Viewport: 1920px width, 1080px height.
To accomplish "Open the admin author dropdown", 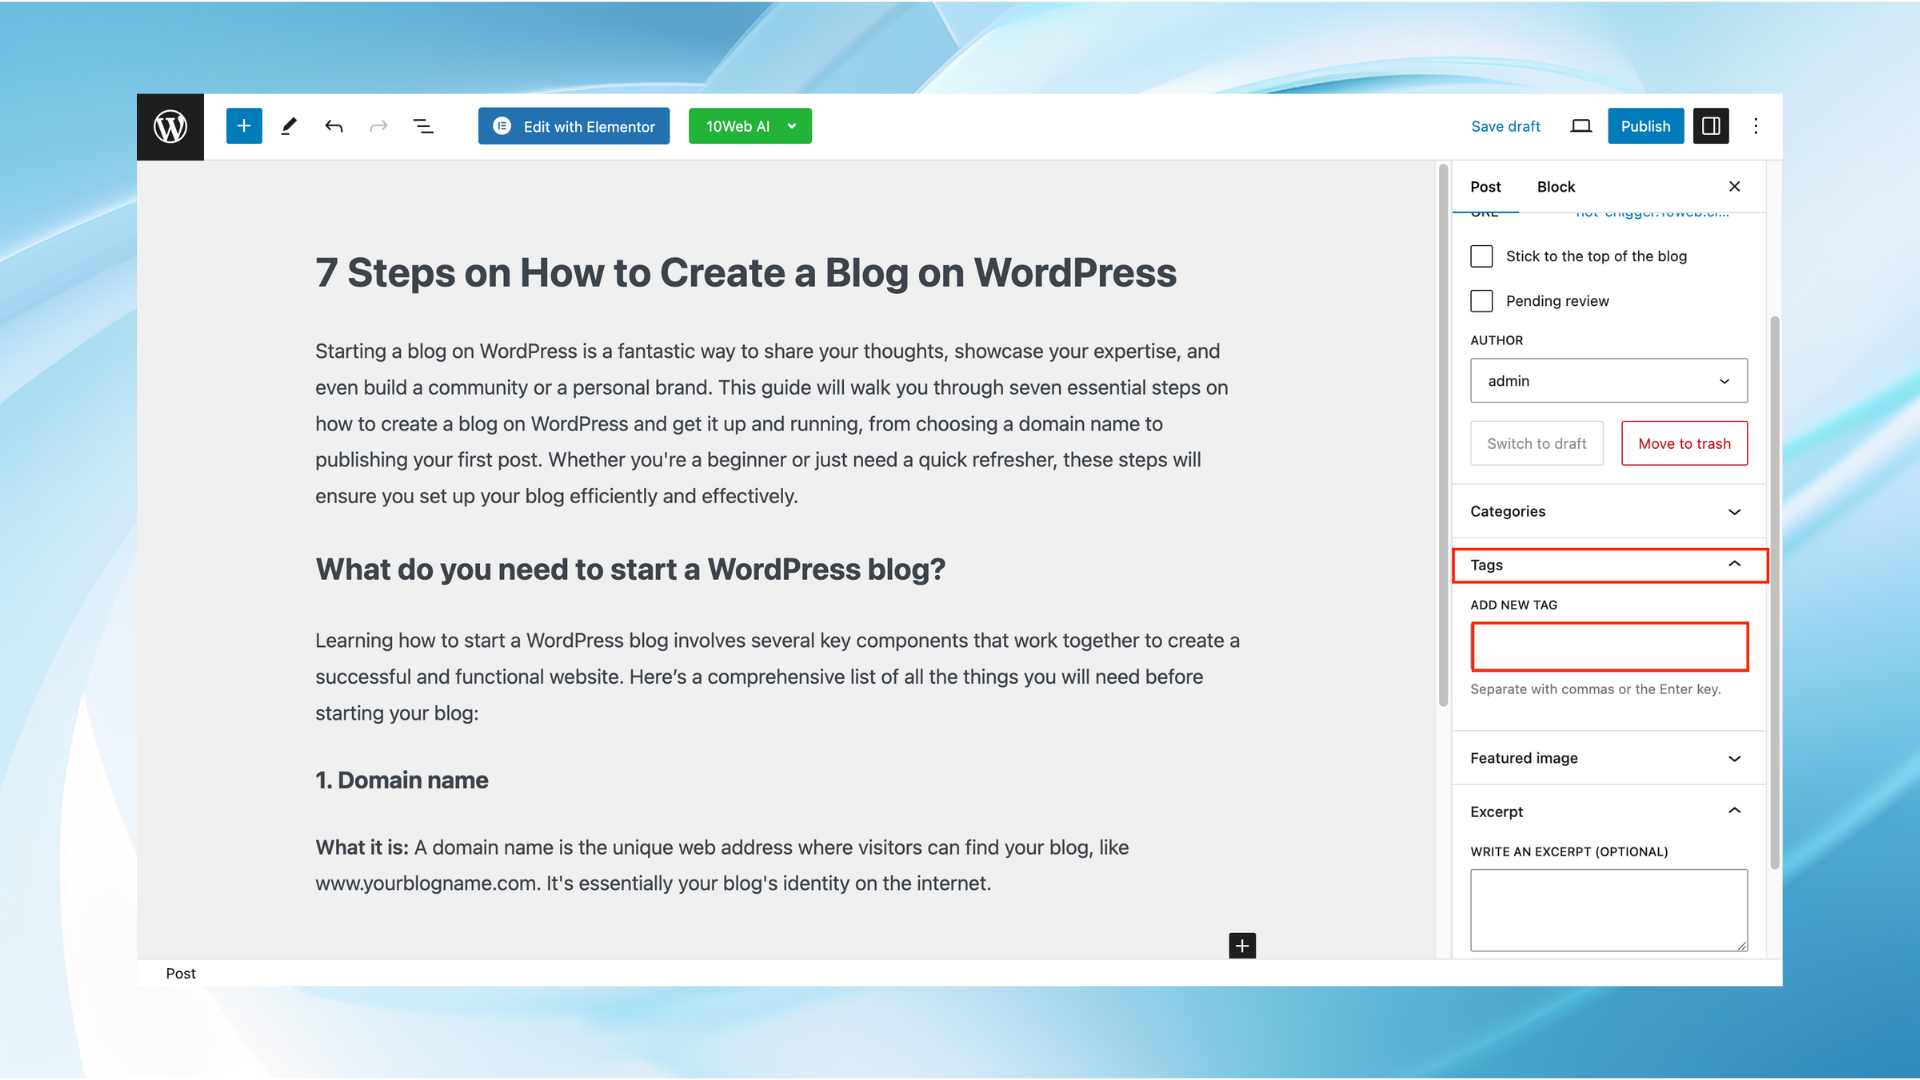I will click(x=1608, y=381).
